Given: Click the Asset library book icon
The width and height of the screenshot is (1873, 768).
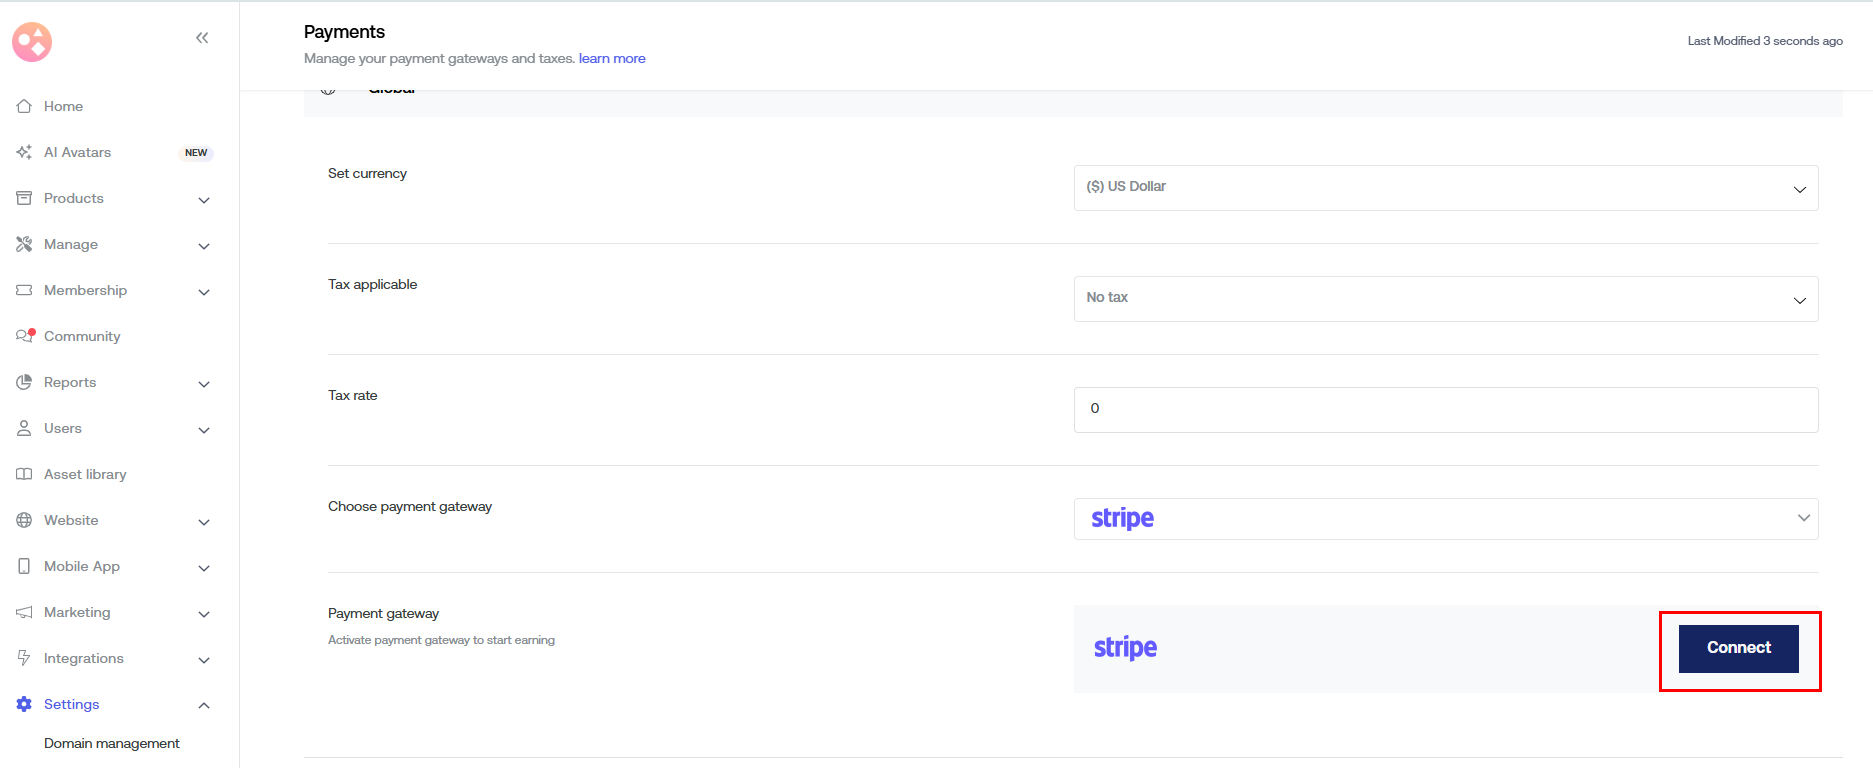Looking at the screenshot, I should click(x=24, y=474).
